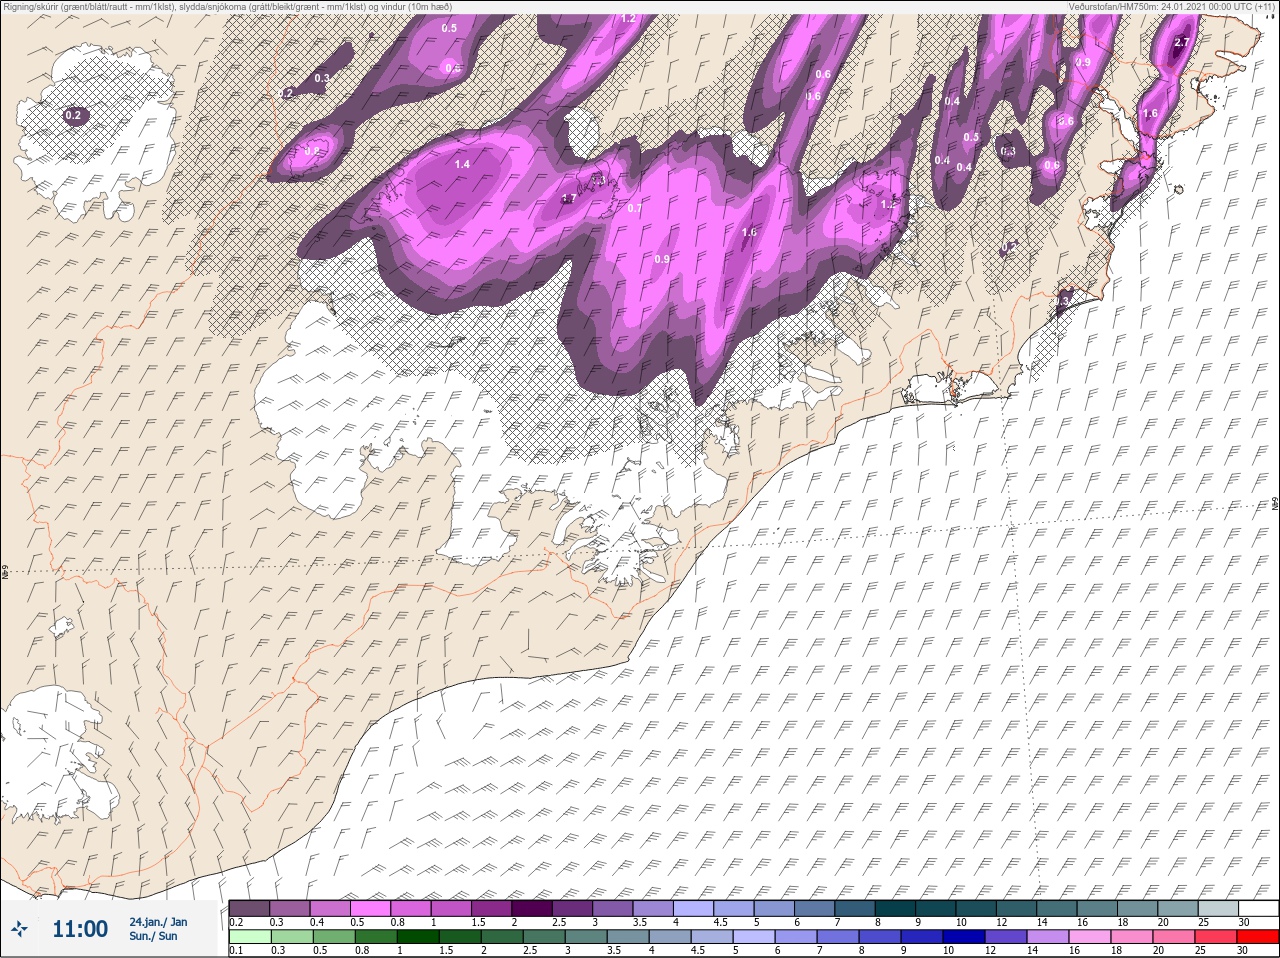Click the 'Sun./ Sun' weekday text
The image size is (1280, 958).
pyautogui.click(x=153, y=936)
